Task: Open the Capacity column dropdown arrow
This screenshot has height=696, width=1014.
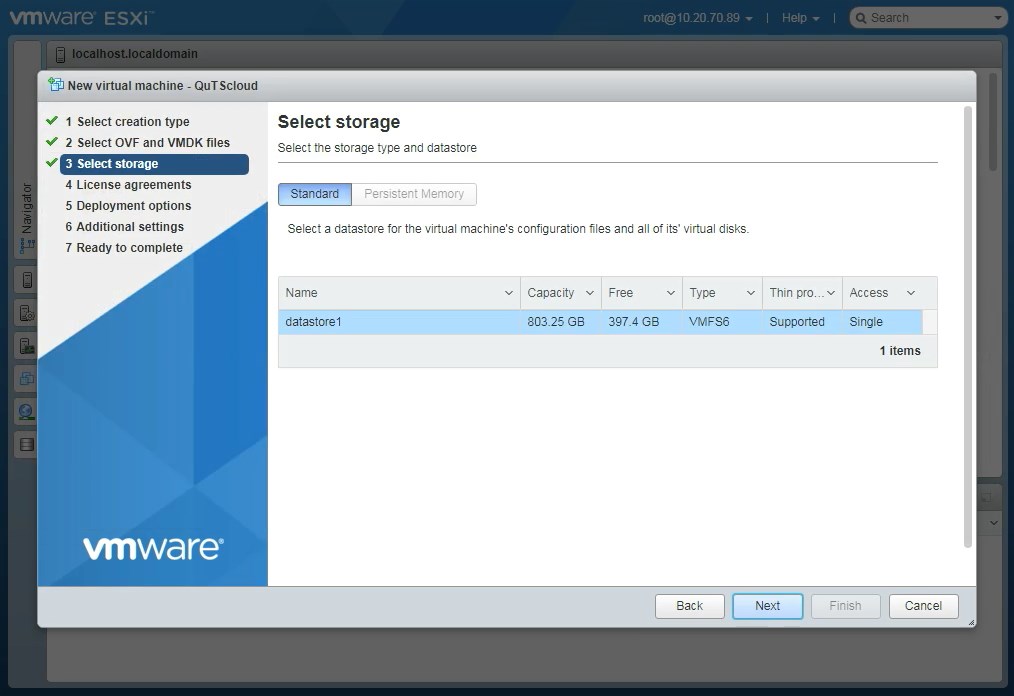Action: tap(590, 293)
